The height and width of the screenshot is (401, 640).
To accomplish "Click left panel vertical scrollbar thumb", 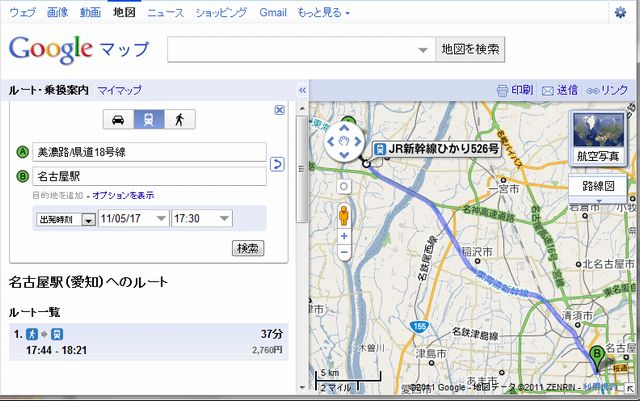I will click(302, 169).
